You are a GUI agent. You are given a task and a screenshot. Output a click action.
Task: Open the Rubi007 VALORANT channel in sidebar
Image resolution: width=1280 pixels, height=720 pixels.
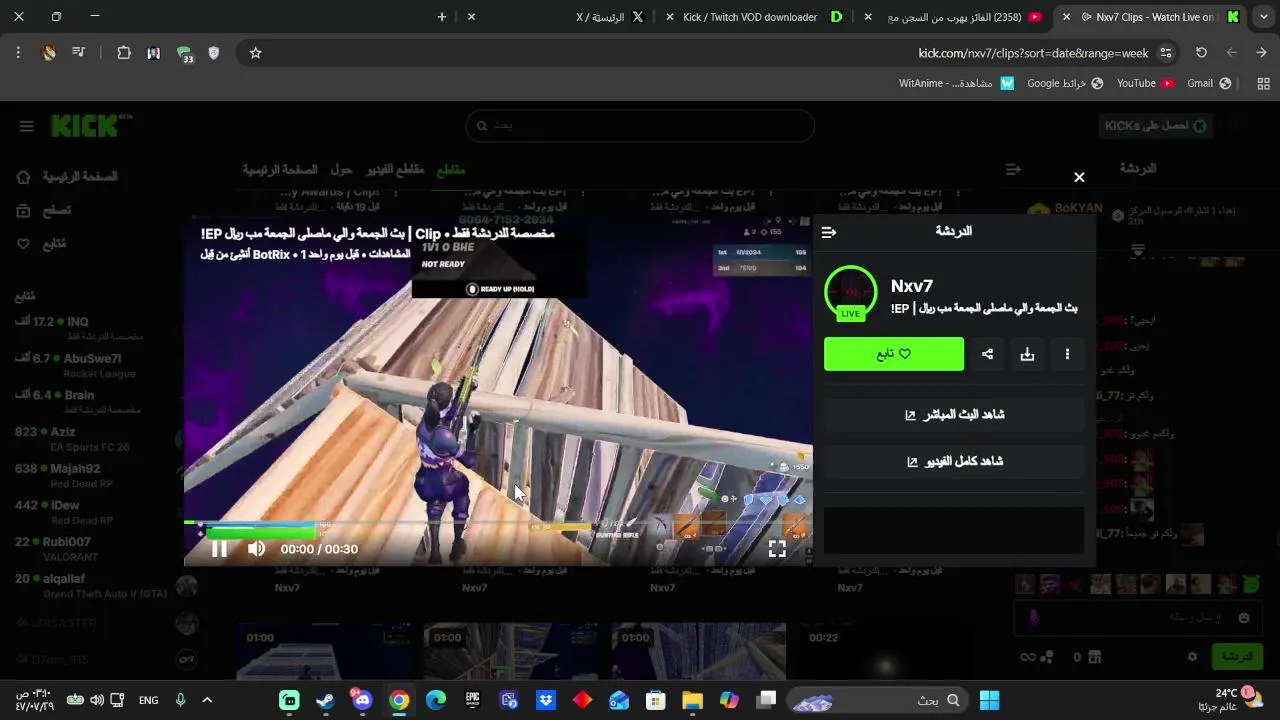click(93, 548)
